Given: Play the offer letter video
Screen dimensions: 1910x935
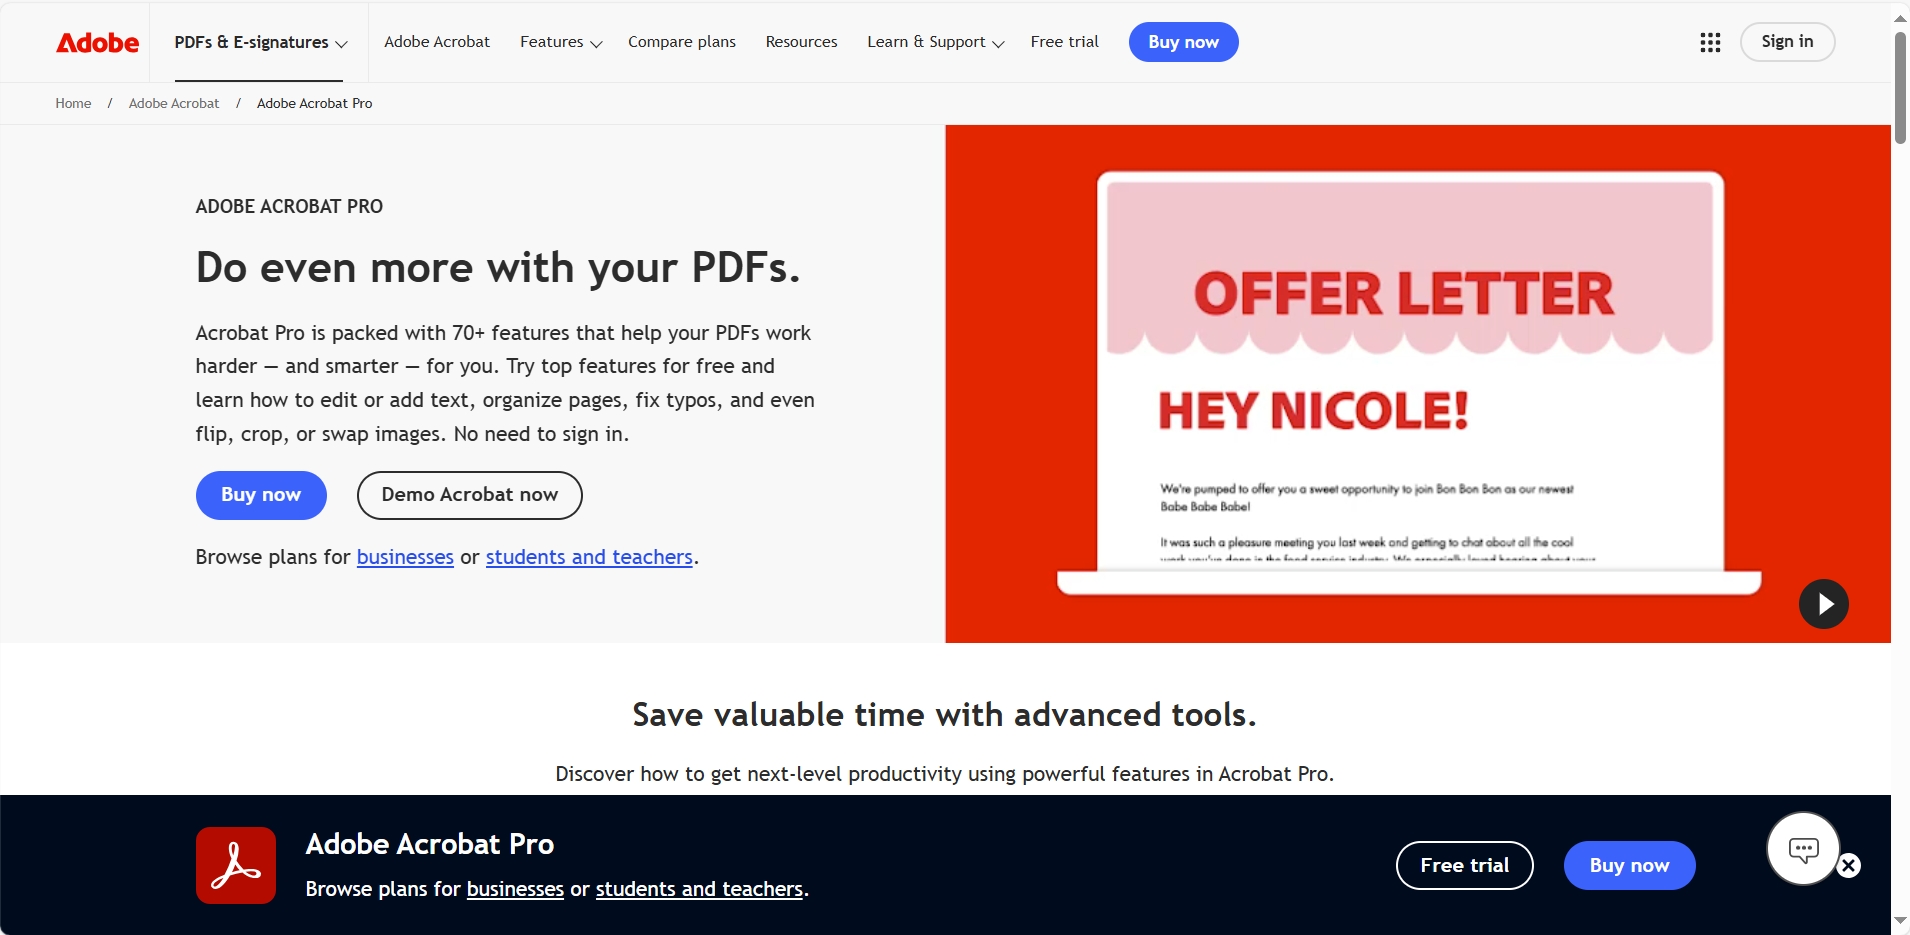Looking at the screenshot, I should (1823, 604).
